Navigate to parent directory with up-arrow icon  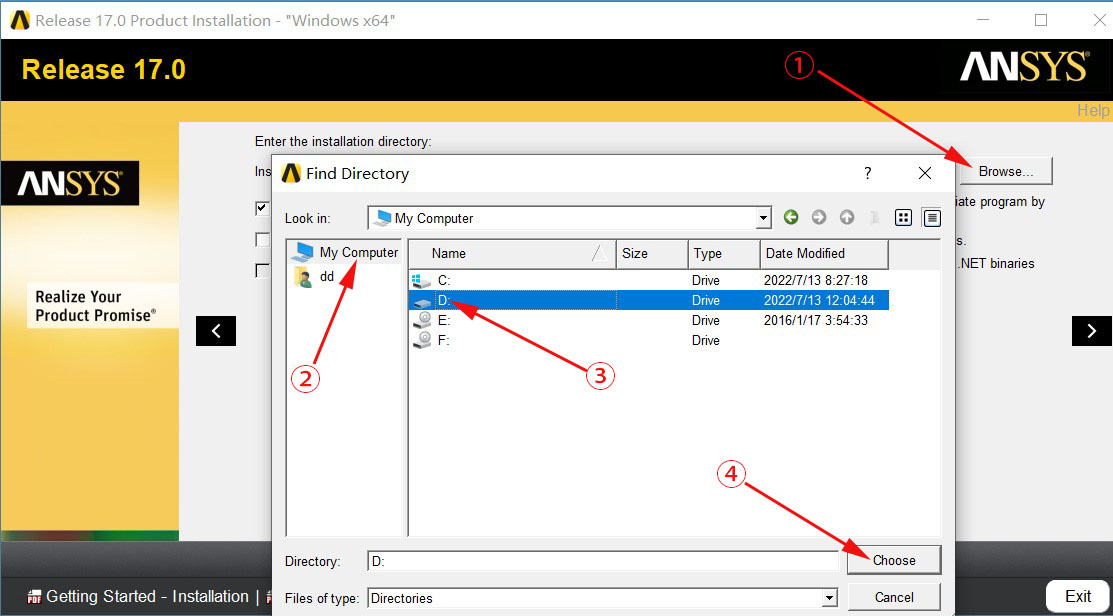point(847,218)
